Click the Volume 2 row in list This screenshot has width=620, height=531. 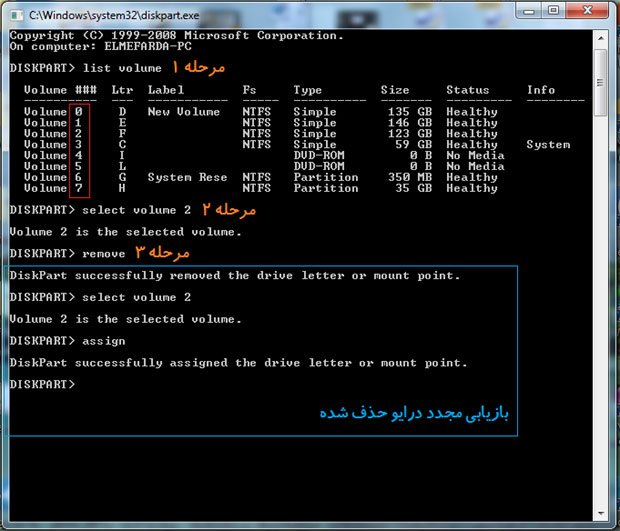pyautogui.click(x=261, y=134)
